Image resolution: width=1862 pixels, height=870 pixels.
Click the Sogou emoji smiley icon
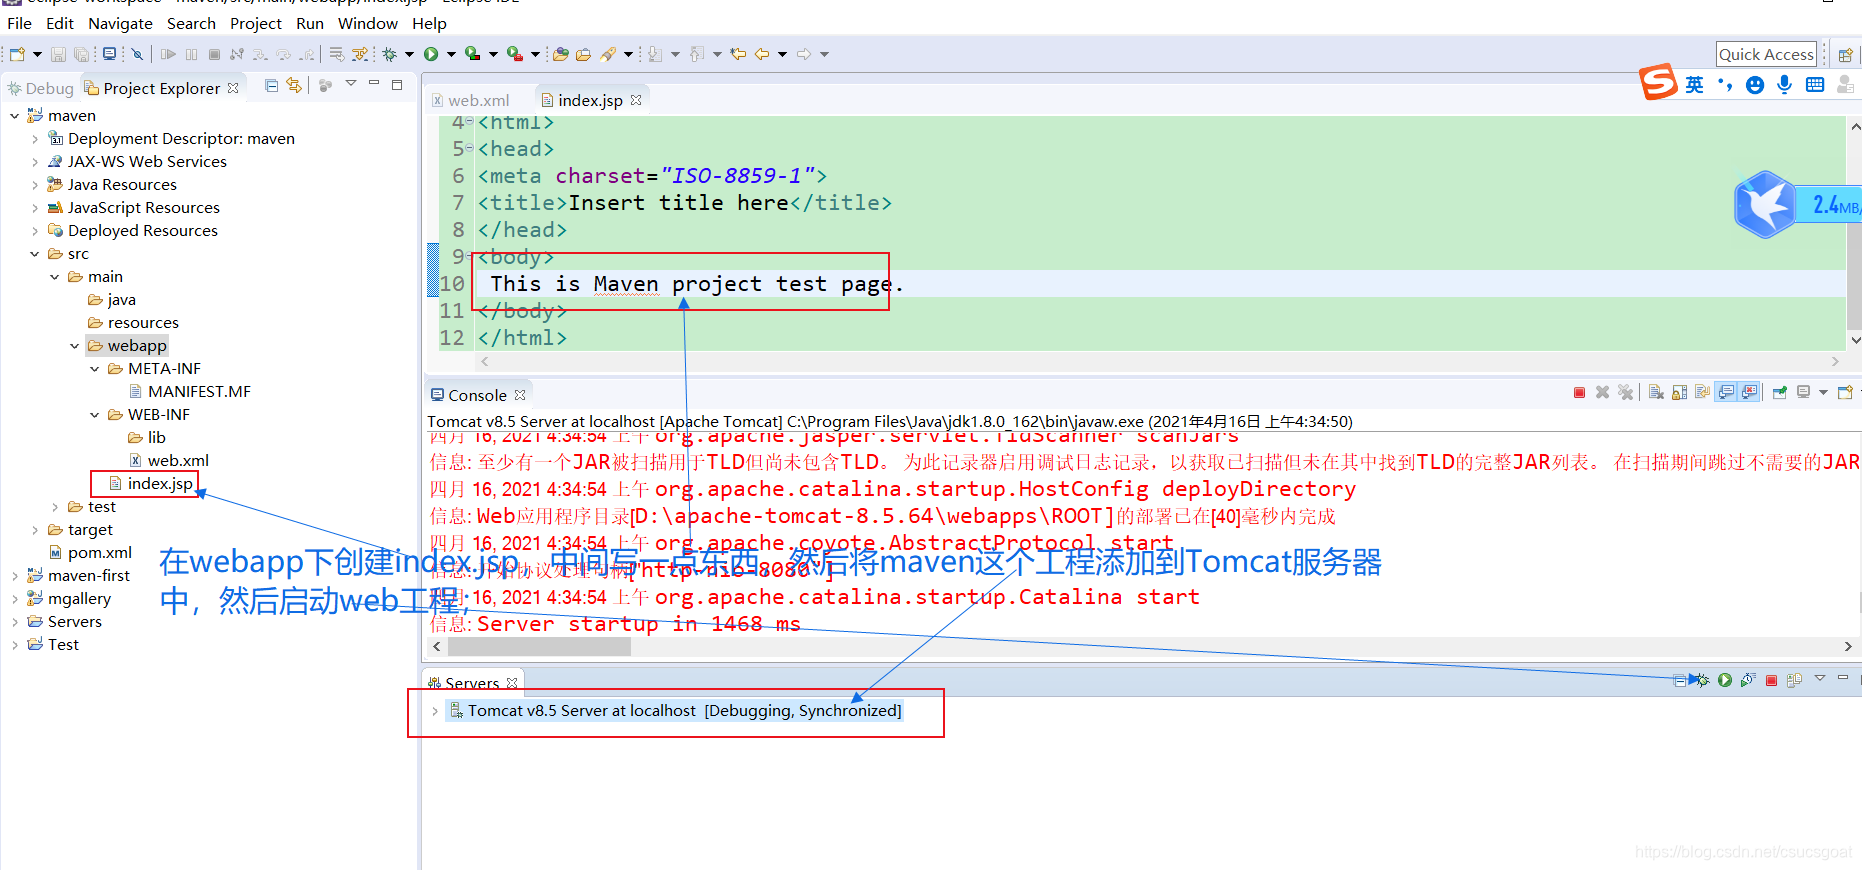coord(1755,85)
